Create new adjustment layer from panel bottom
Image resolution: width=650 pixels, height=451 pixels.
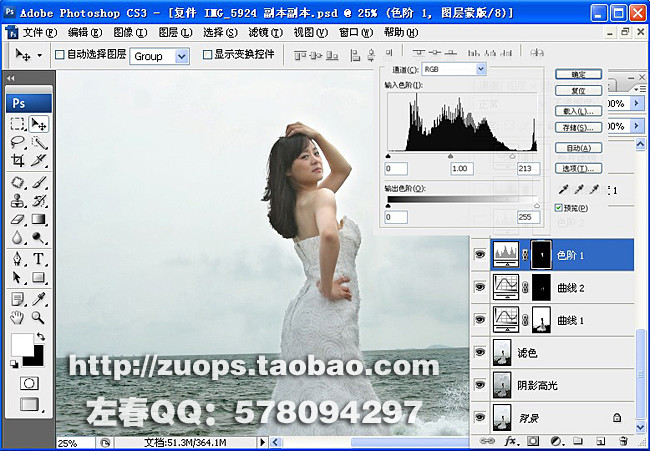555,441
